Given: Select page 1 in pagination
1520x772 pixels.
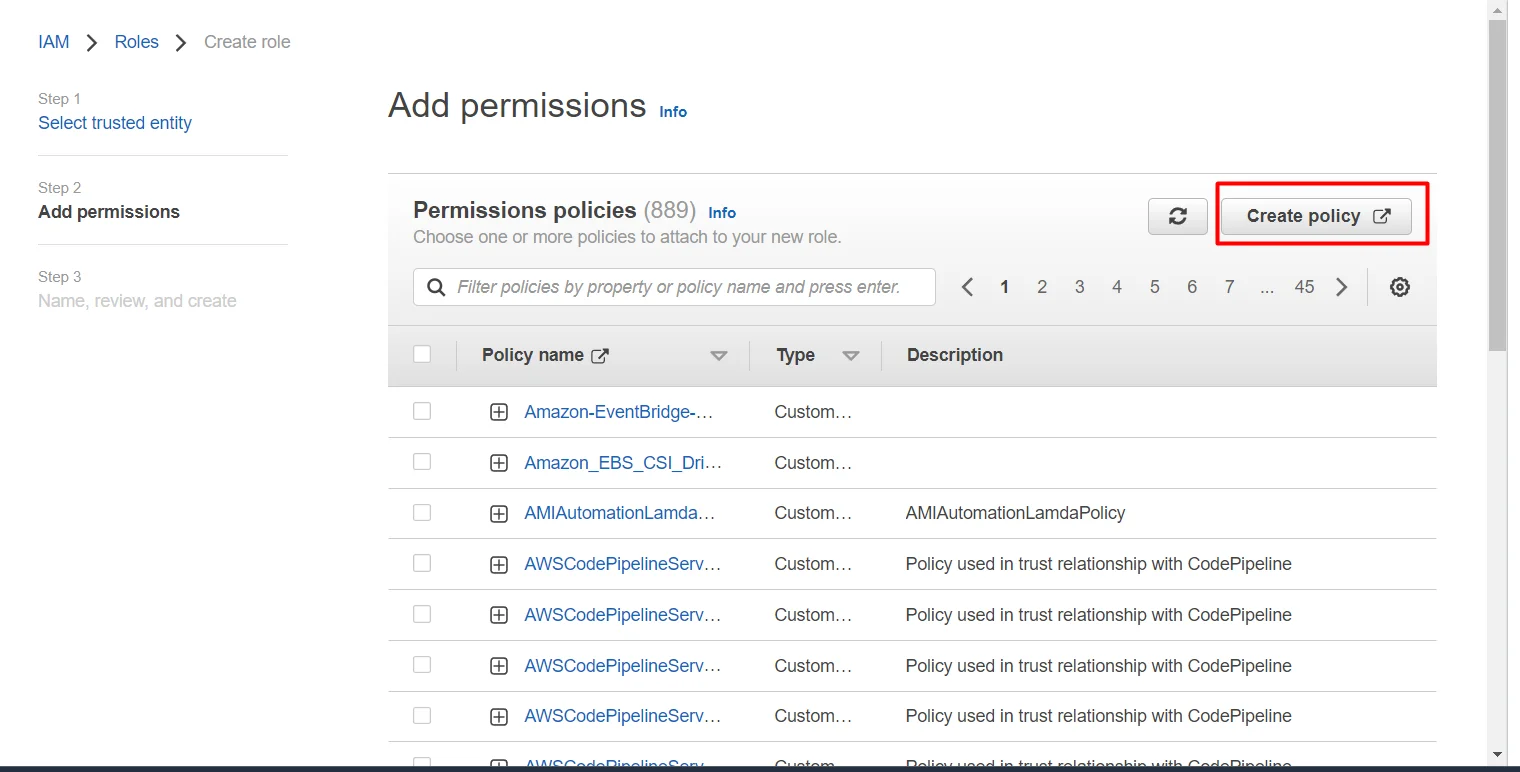Looking at the screenshot, I should coord(1004,287).
